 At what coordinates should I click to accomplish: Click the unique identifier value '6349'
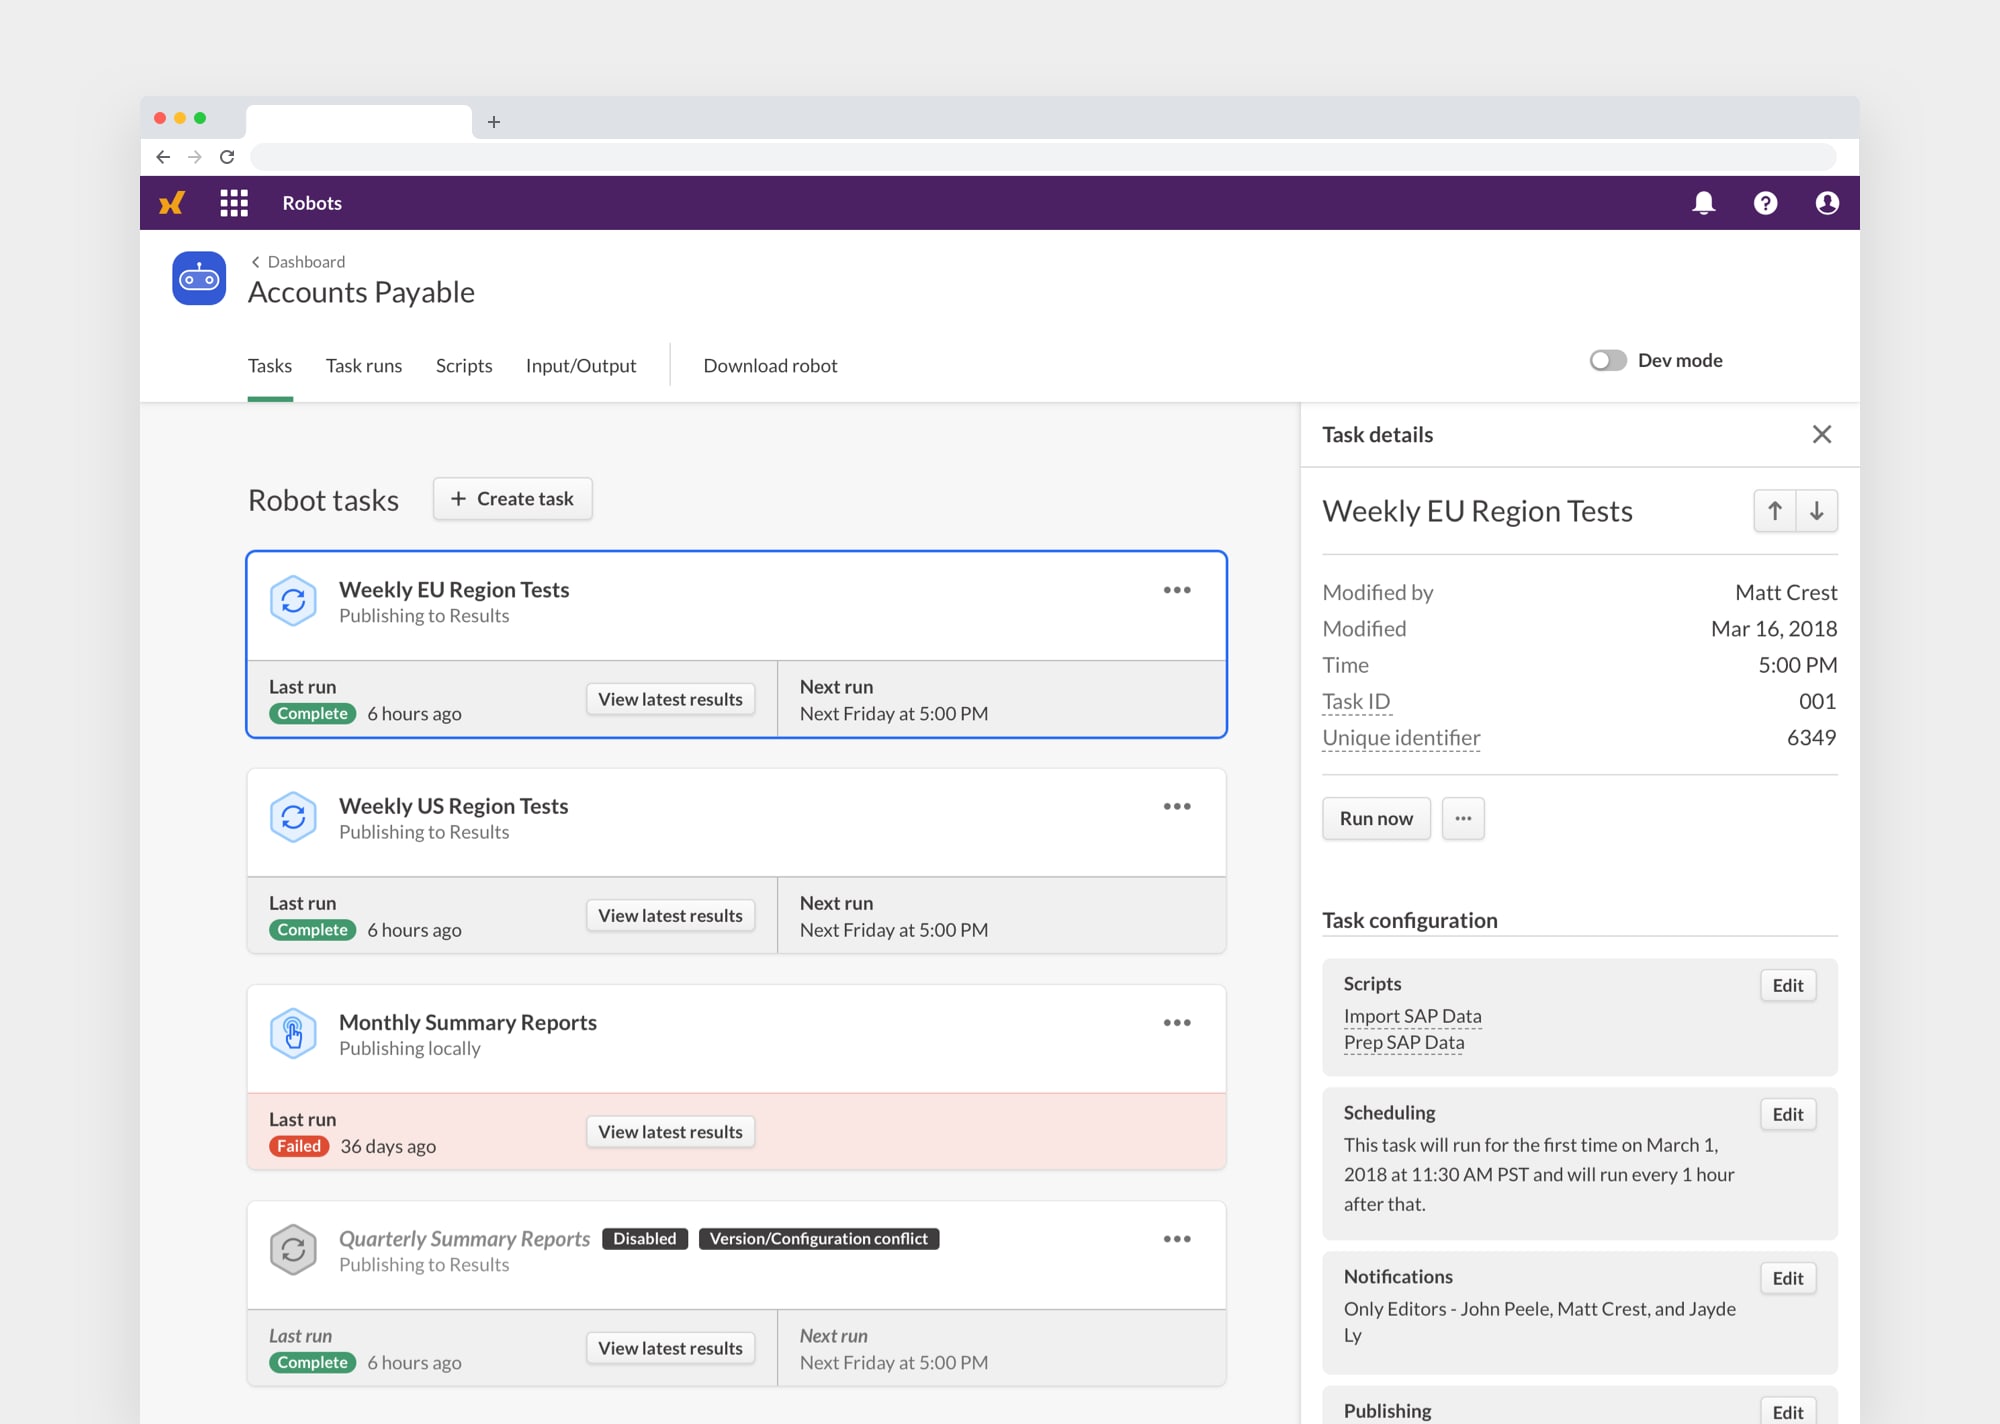1812,738
